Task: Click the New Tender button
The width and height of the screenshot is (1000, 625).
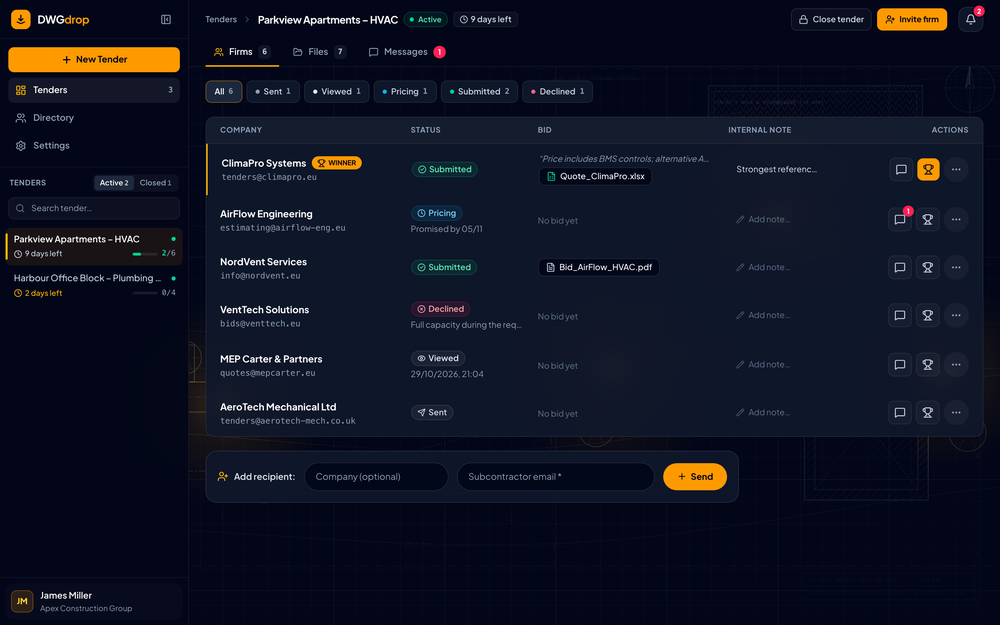Action: pos(94,59)
